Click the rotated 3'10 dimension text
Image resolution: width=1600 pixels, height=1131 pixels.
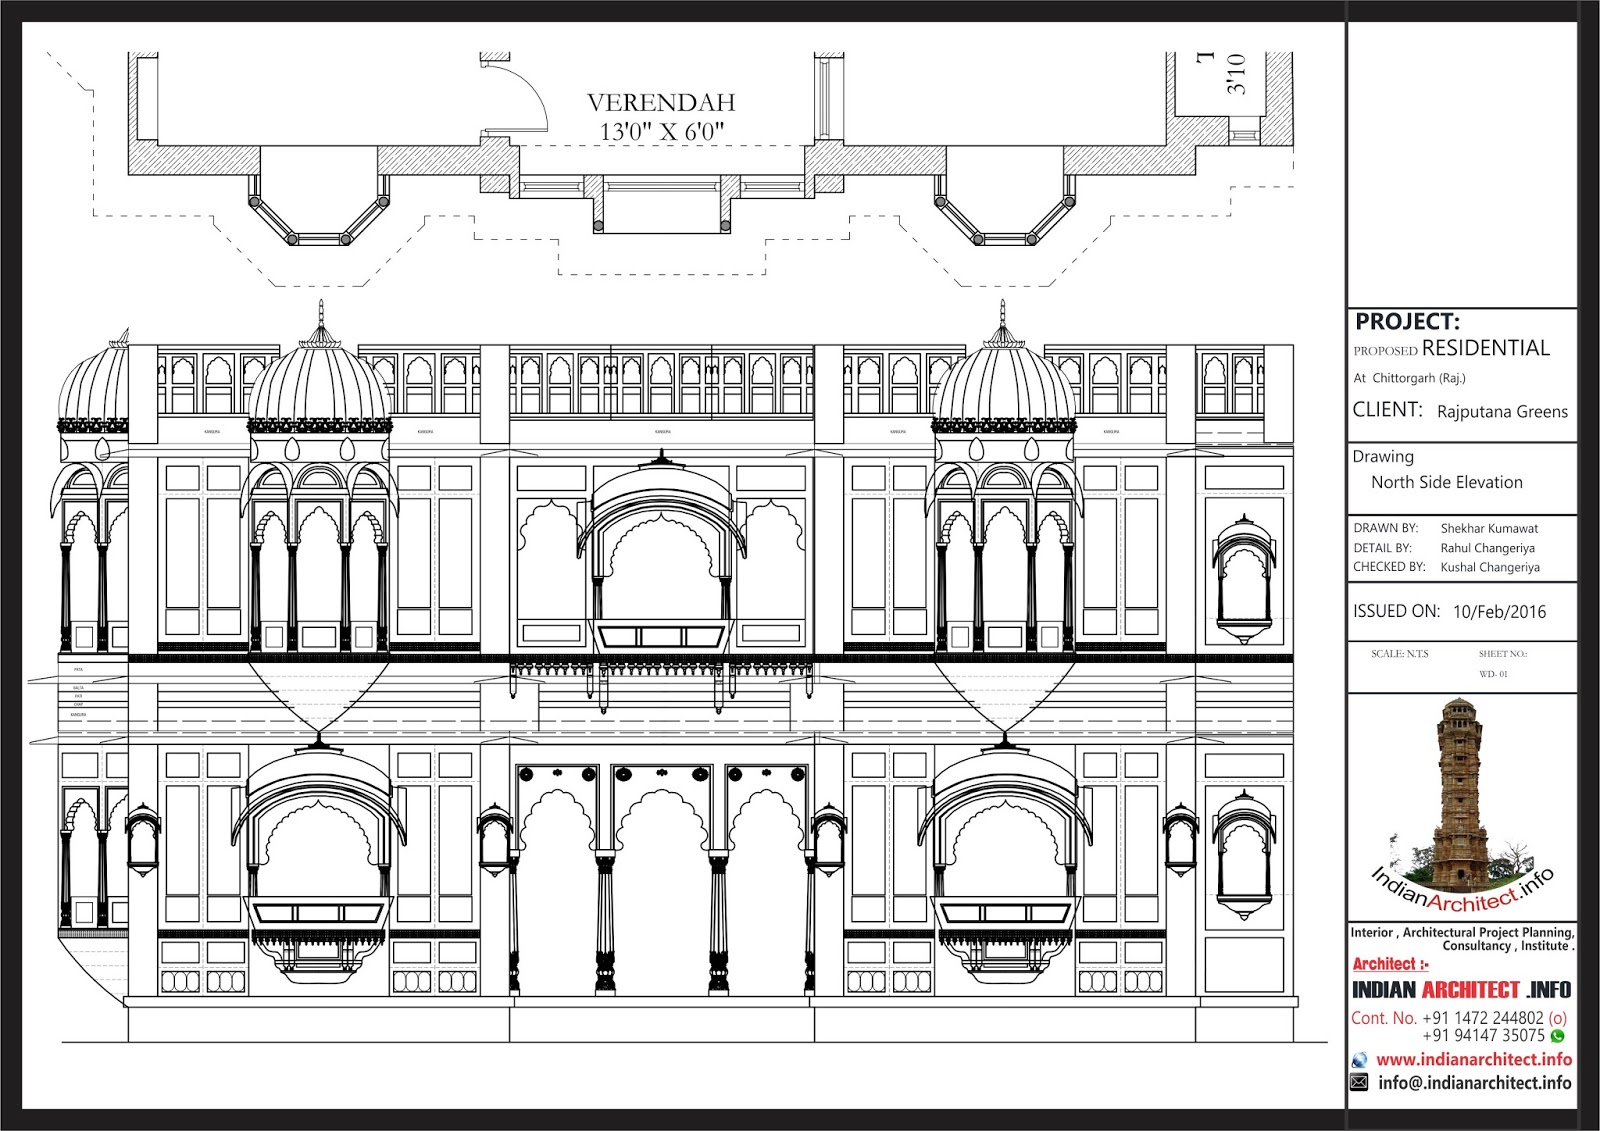(1237, 74)
